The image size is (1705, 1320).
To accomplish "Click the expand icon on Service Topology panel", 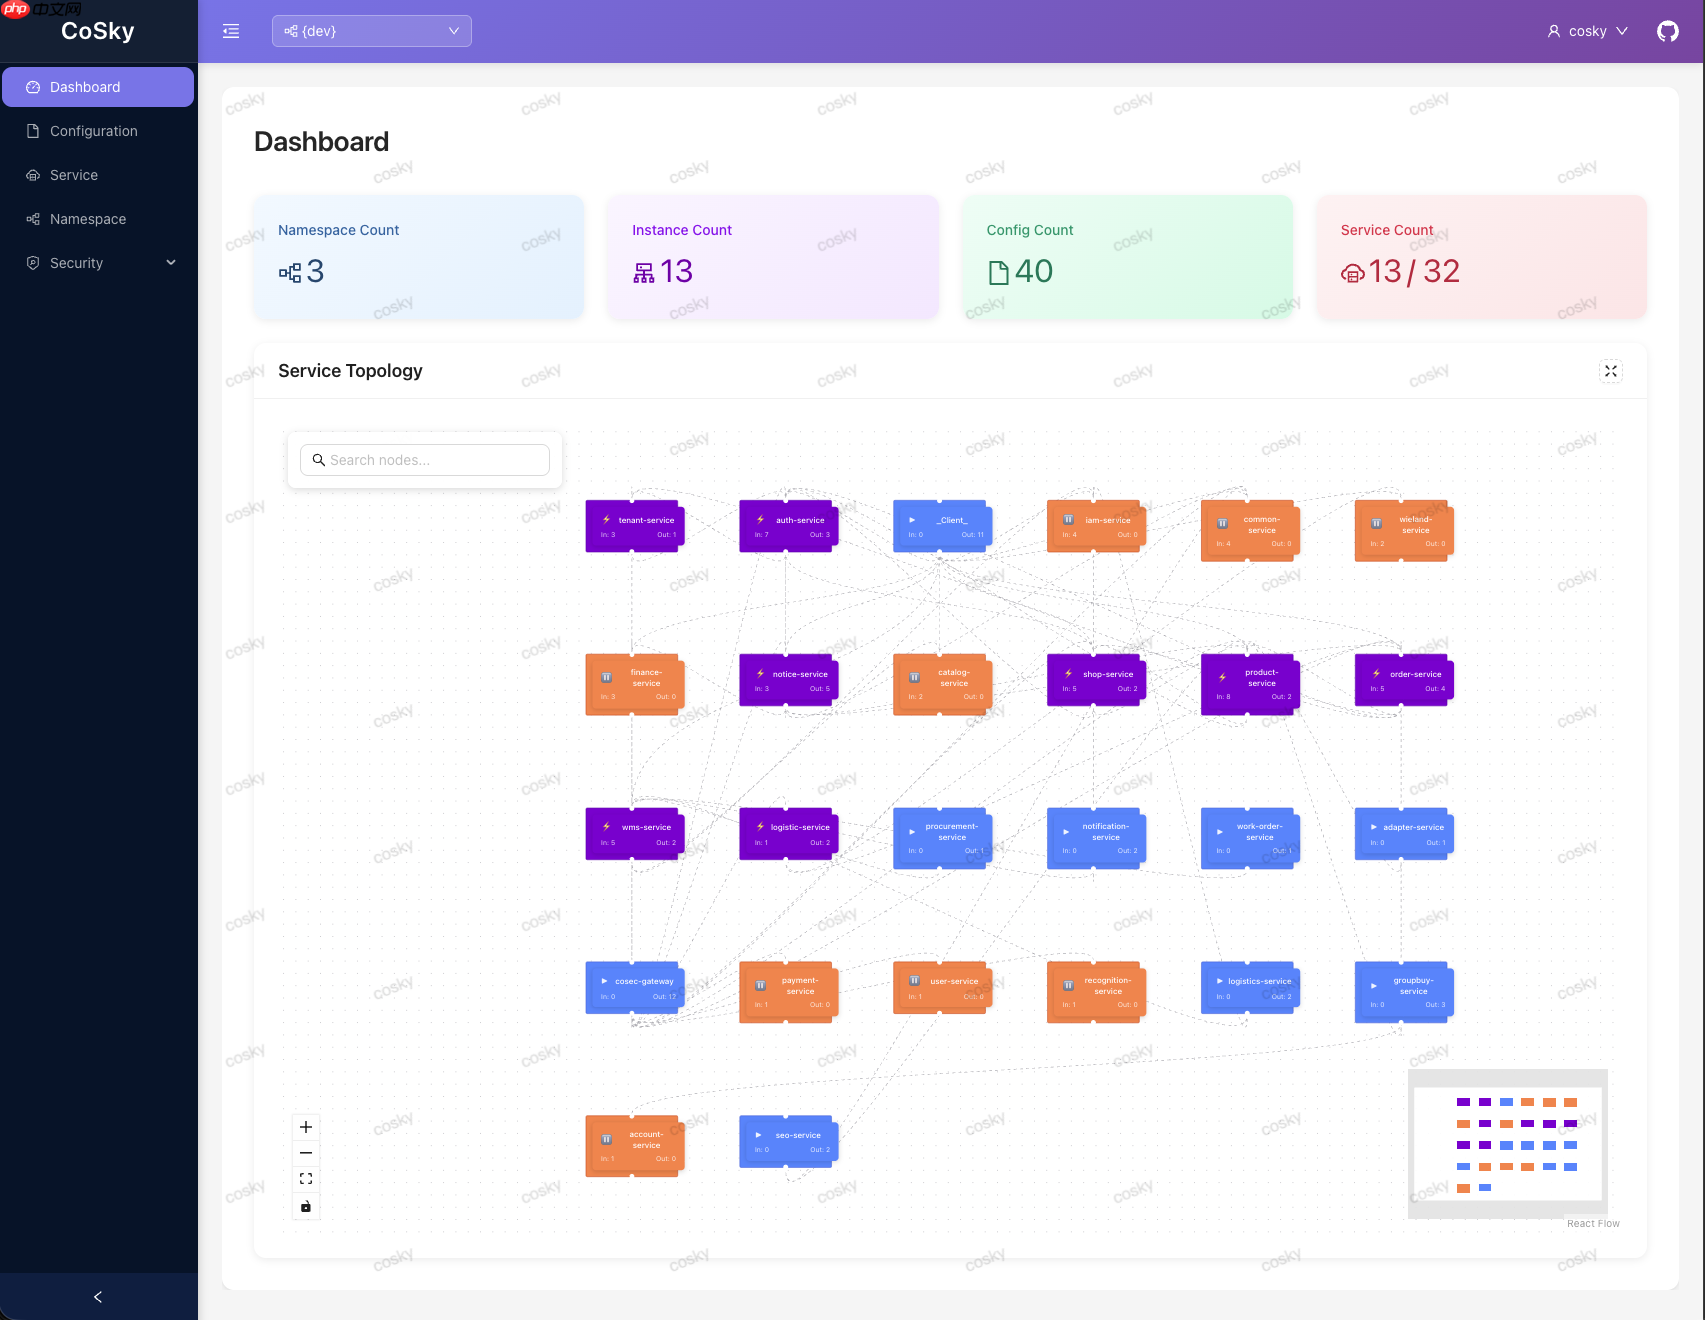I will pos(1611,371).
